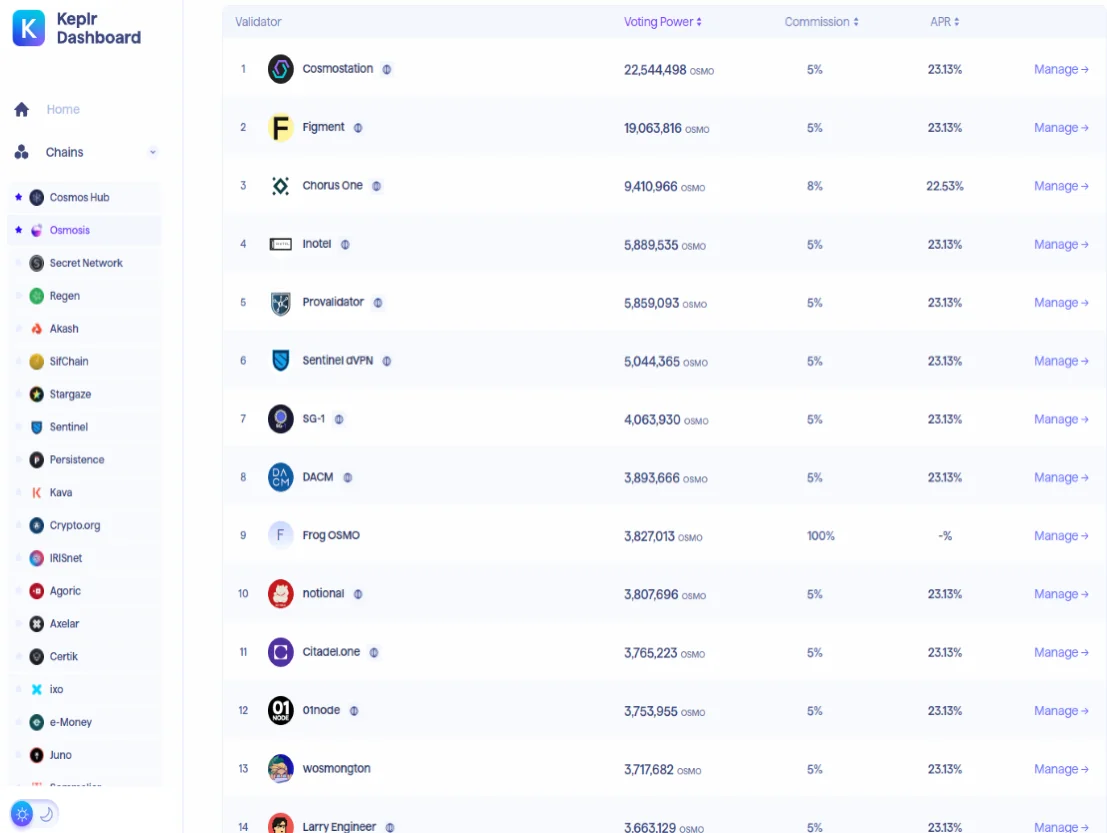Image resolution: width=1107 pixels, height=833 pixels.
Task: Select Secret Network in the chains list
Action: click(x=85, y=263)
